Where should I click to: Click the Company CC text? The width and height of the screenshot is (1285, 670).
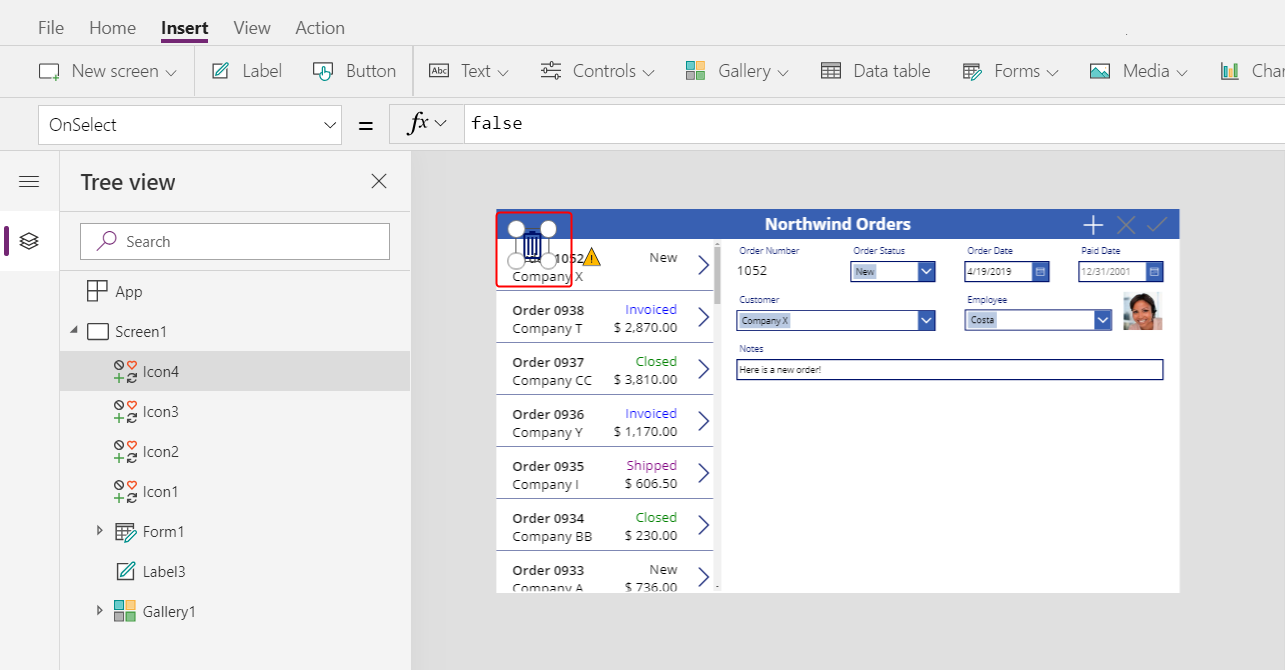[x=552, y=380]
